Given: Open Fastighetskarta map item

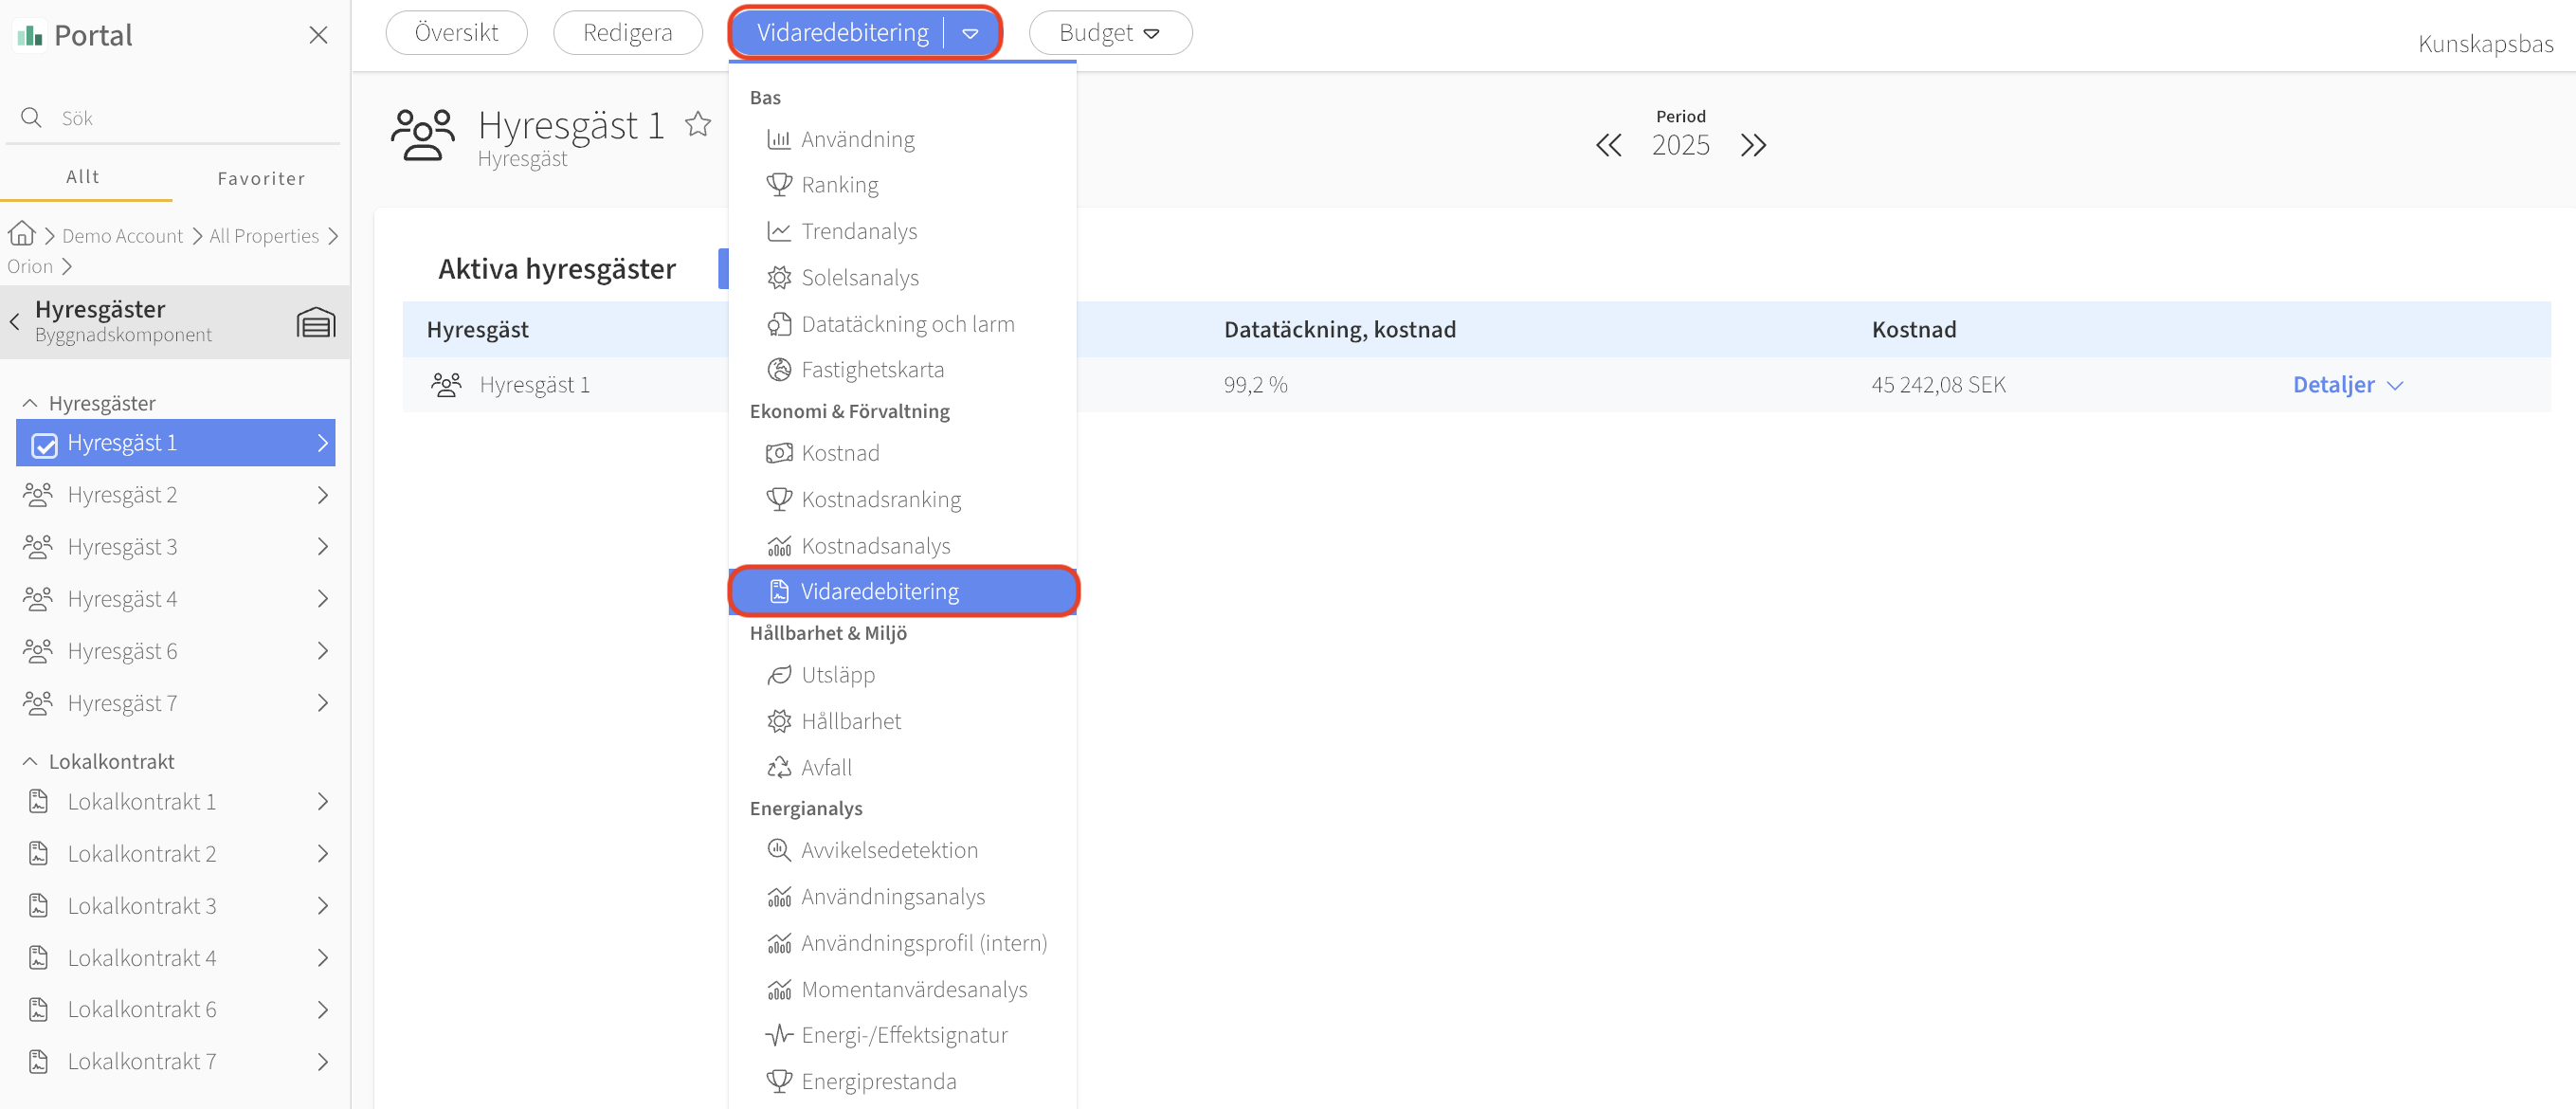Looking at the screenshot, I should tap(902, 370).
